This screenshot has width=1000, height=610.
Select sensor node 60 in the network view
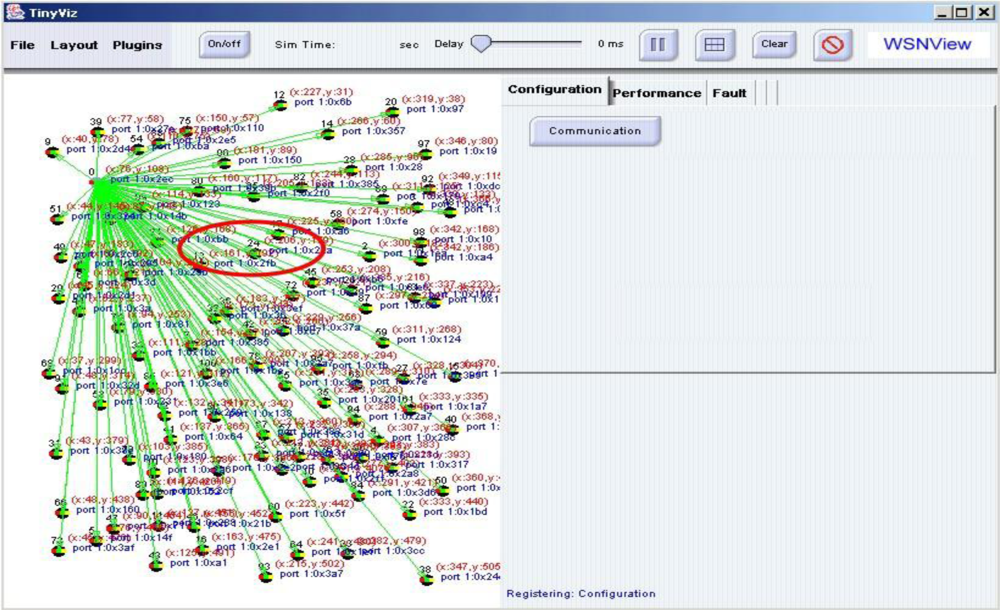coord(275,516)
